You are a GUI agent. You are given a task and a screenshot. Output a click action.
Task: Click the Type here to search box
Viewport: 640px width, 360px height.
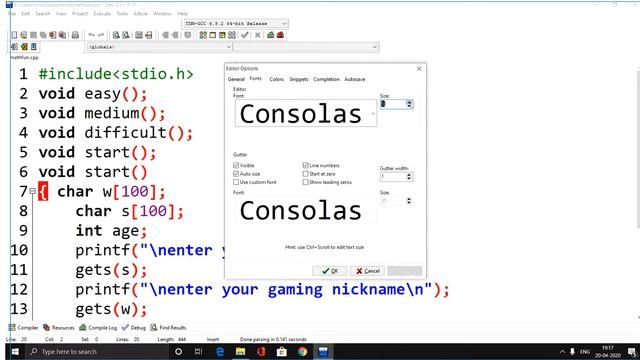coord(97,351)
